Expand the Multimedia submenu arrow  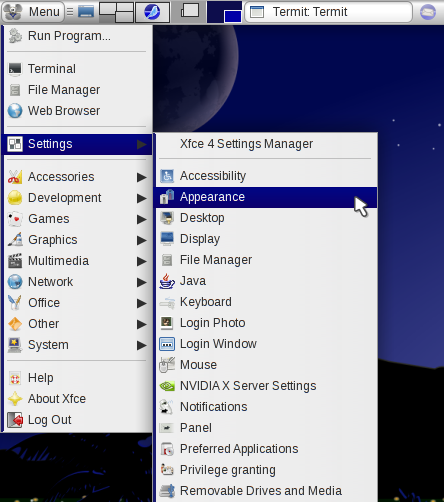pos(142,261)
